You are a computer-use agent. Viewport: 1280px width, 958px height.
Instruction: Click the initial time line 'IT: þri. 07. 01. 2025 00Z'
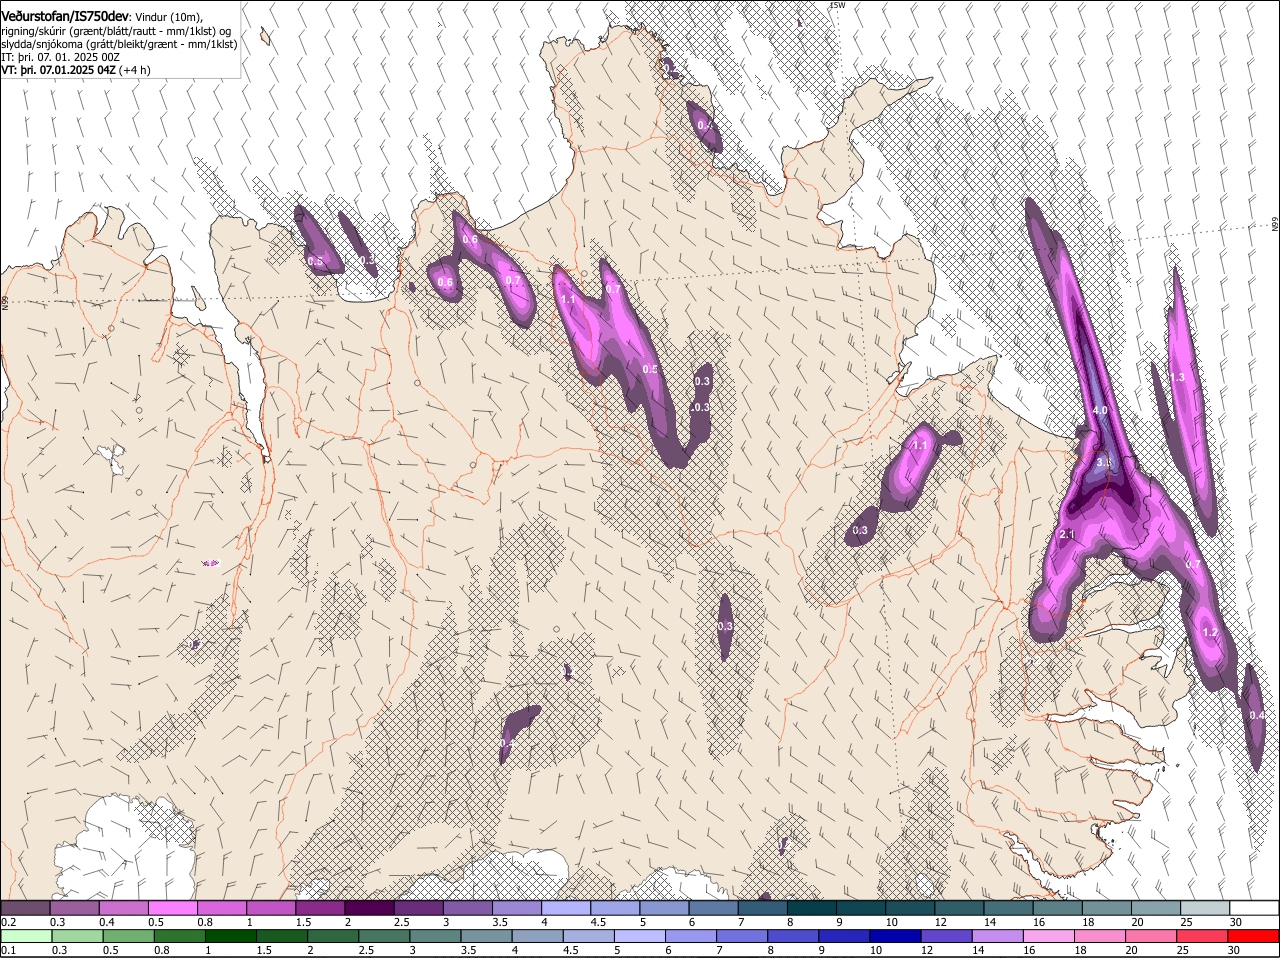tap(61, 57)
